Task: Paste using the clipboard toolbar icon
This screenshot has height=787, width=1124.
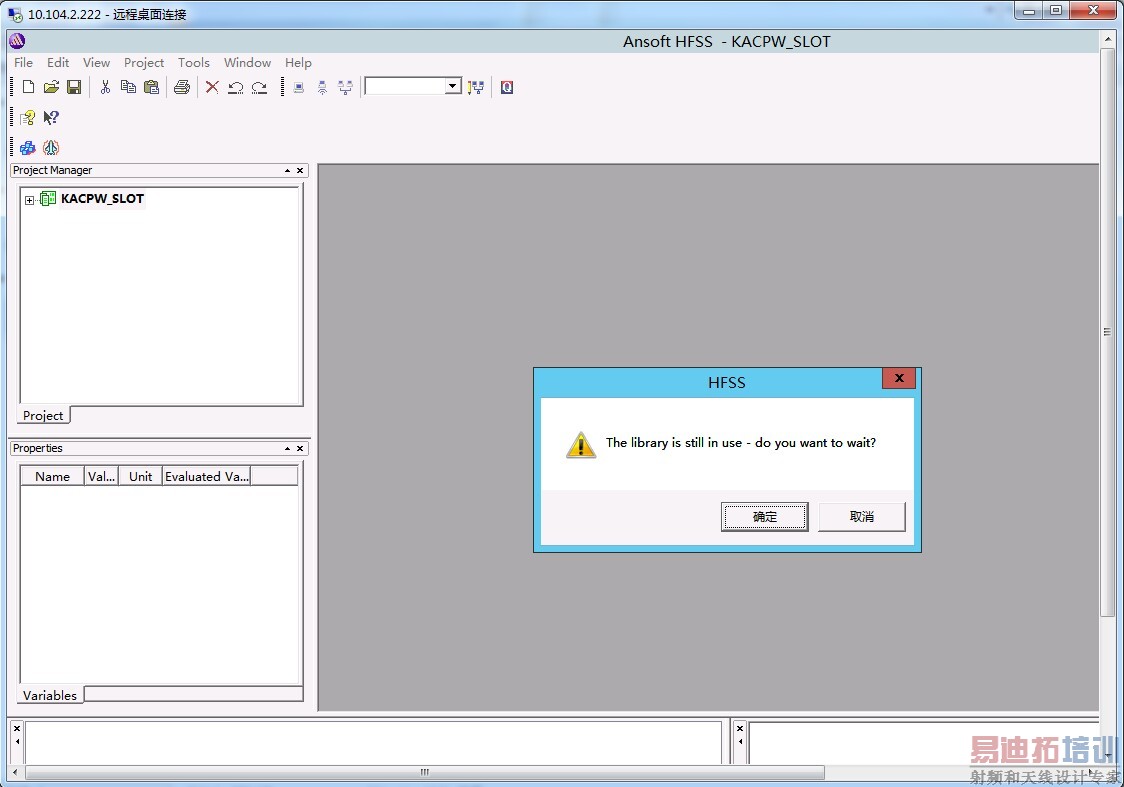Action: coord(151,87)
